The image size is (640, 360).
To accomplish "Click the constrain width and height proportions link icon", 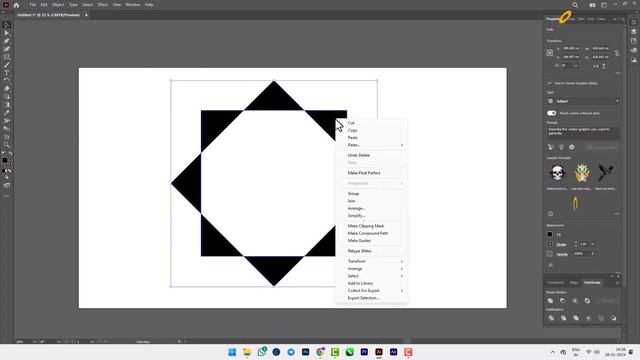I will tap(617, 53).
